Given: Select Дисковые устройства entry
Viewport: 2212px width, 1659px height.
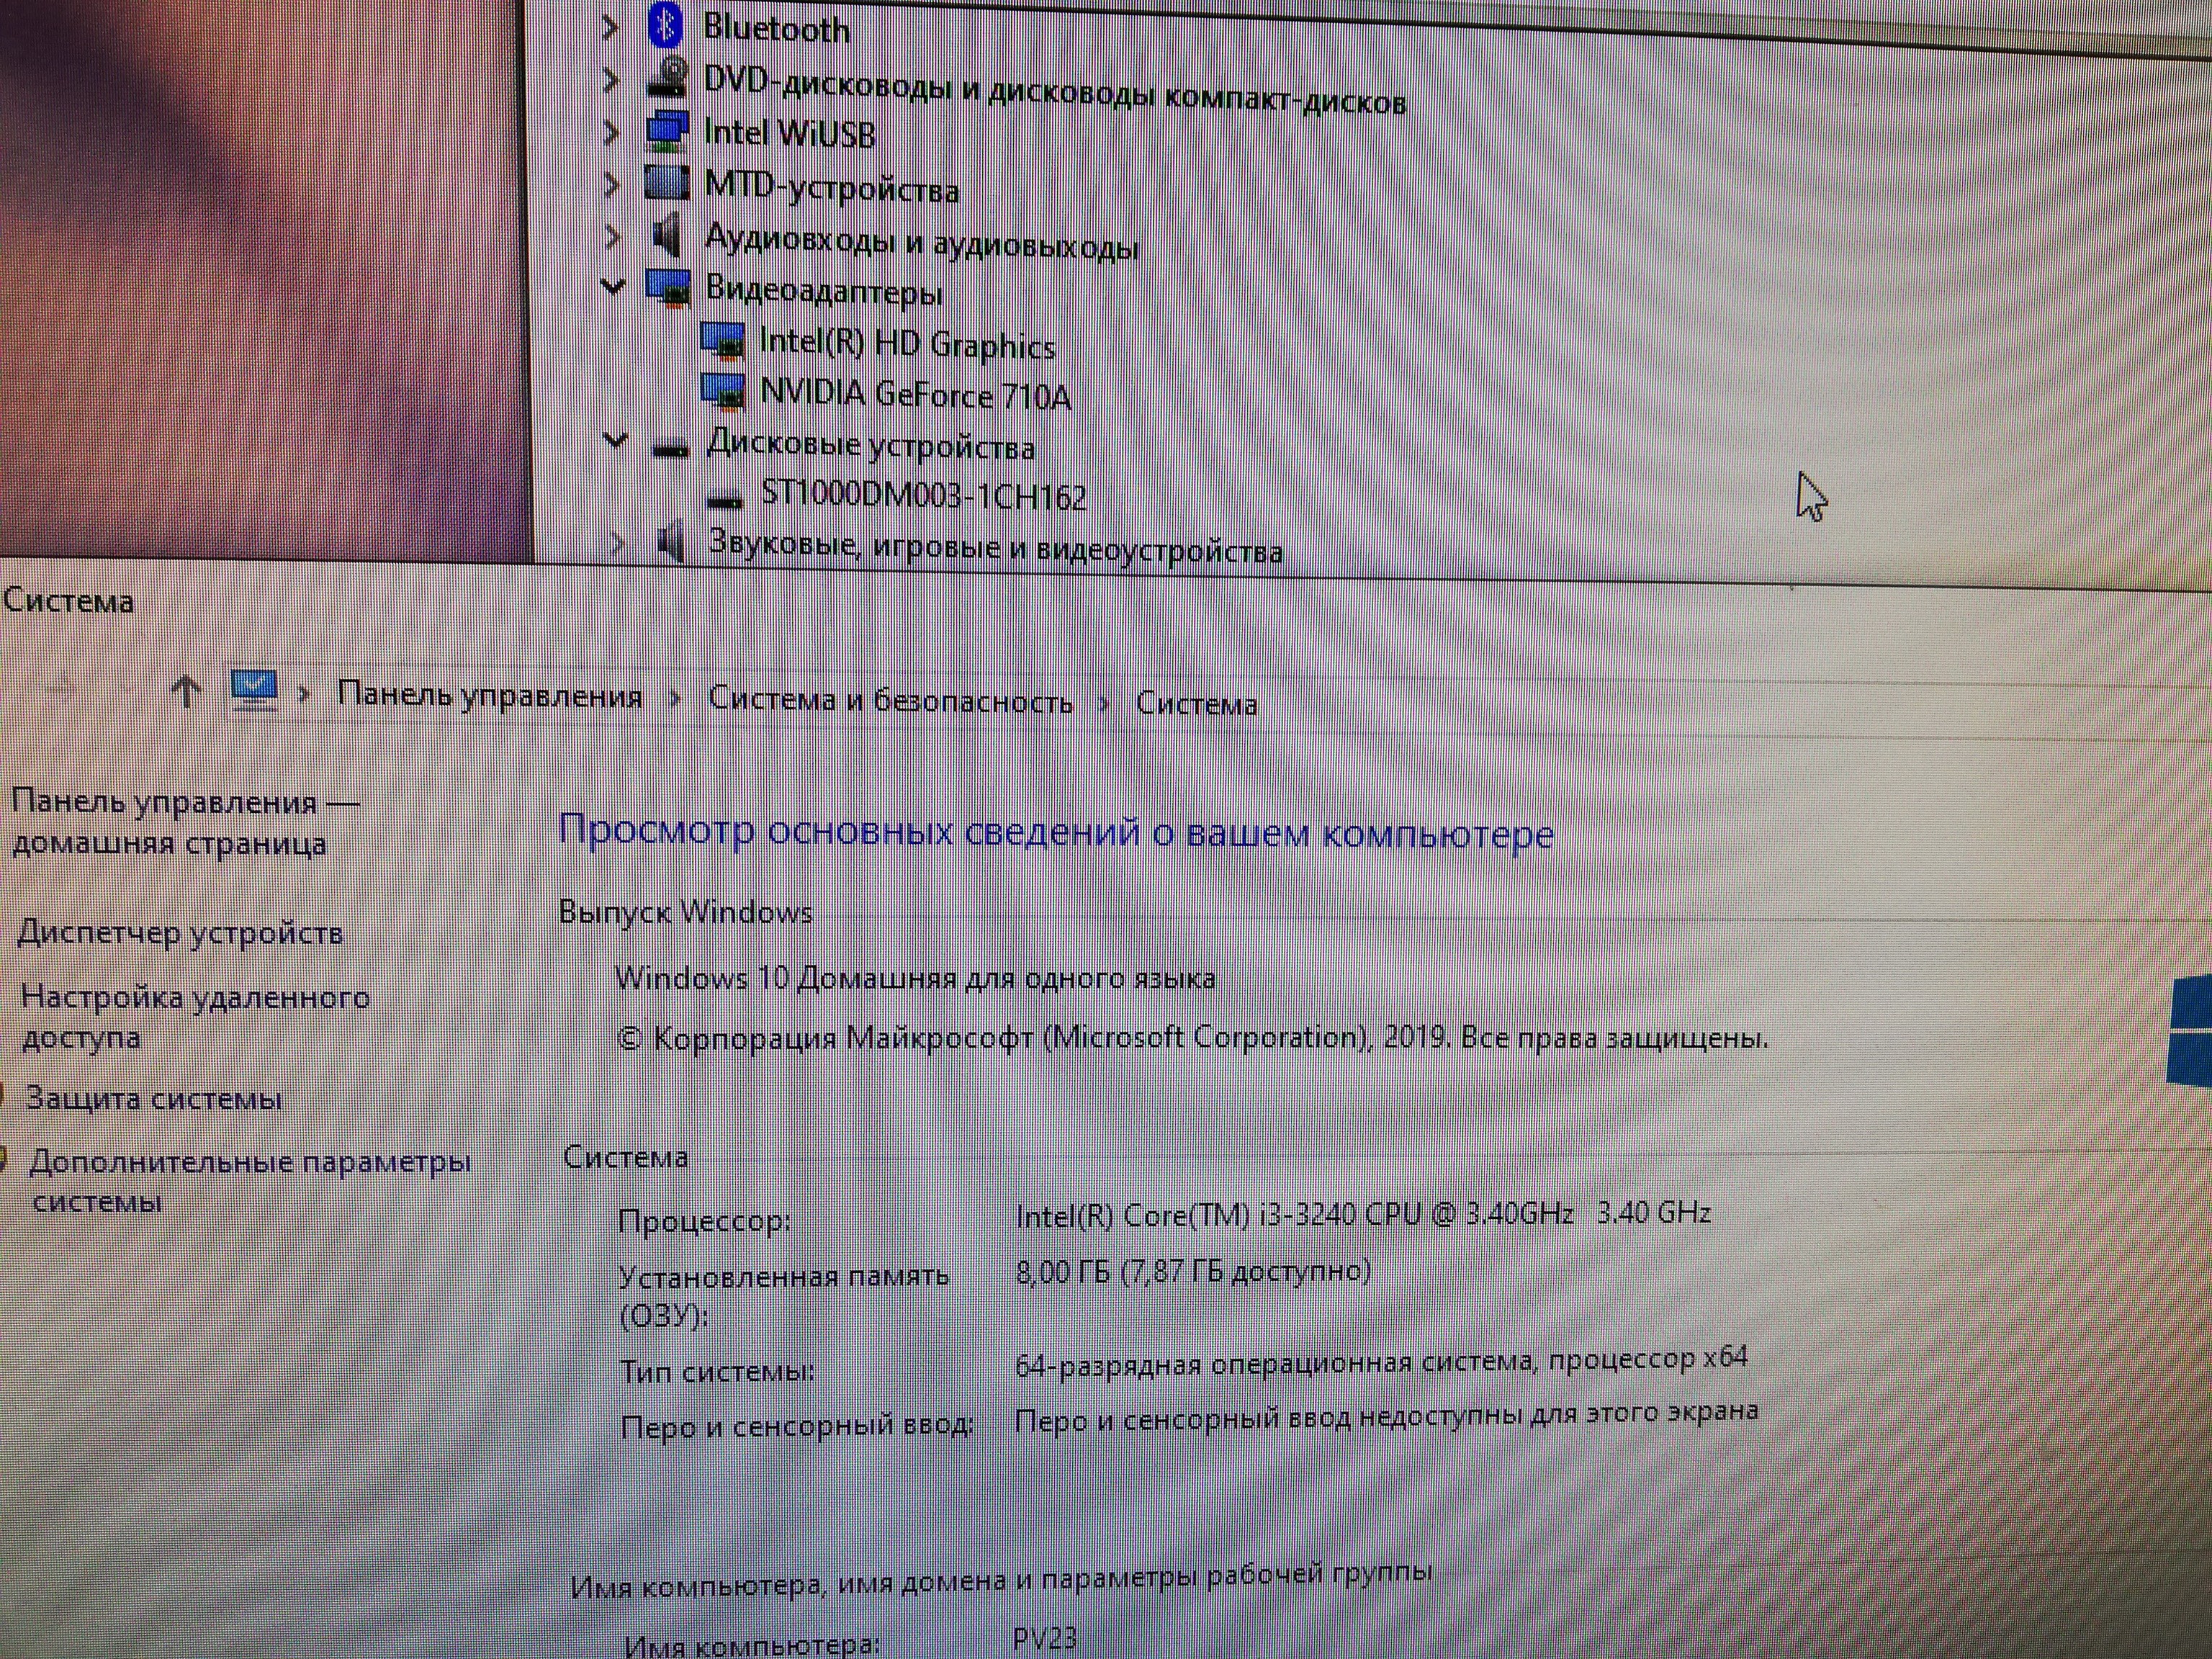Looking at the screenshot, I should [x=870, y=445].
